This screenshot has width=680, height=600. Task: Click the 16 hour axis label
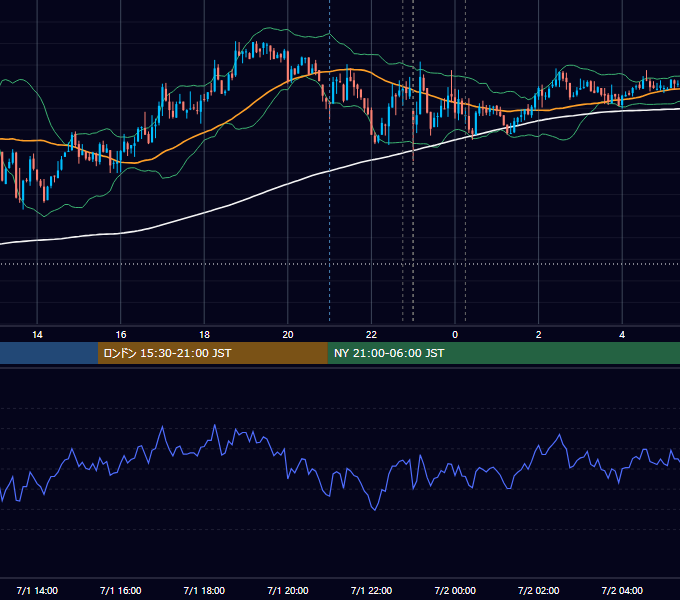point(121,335)
